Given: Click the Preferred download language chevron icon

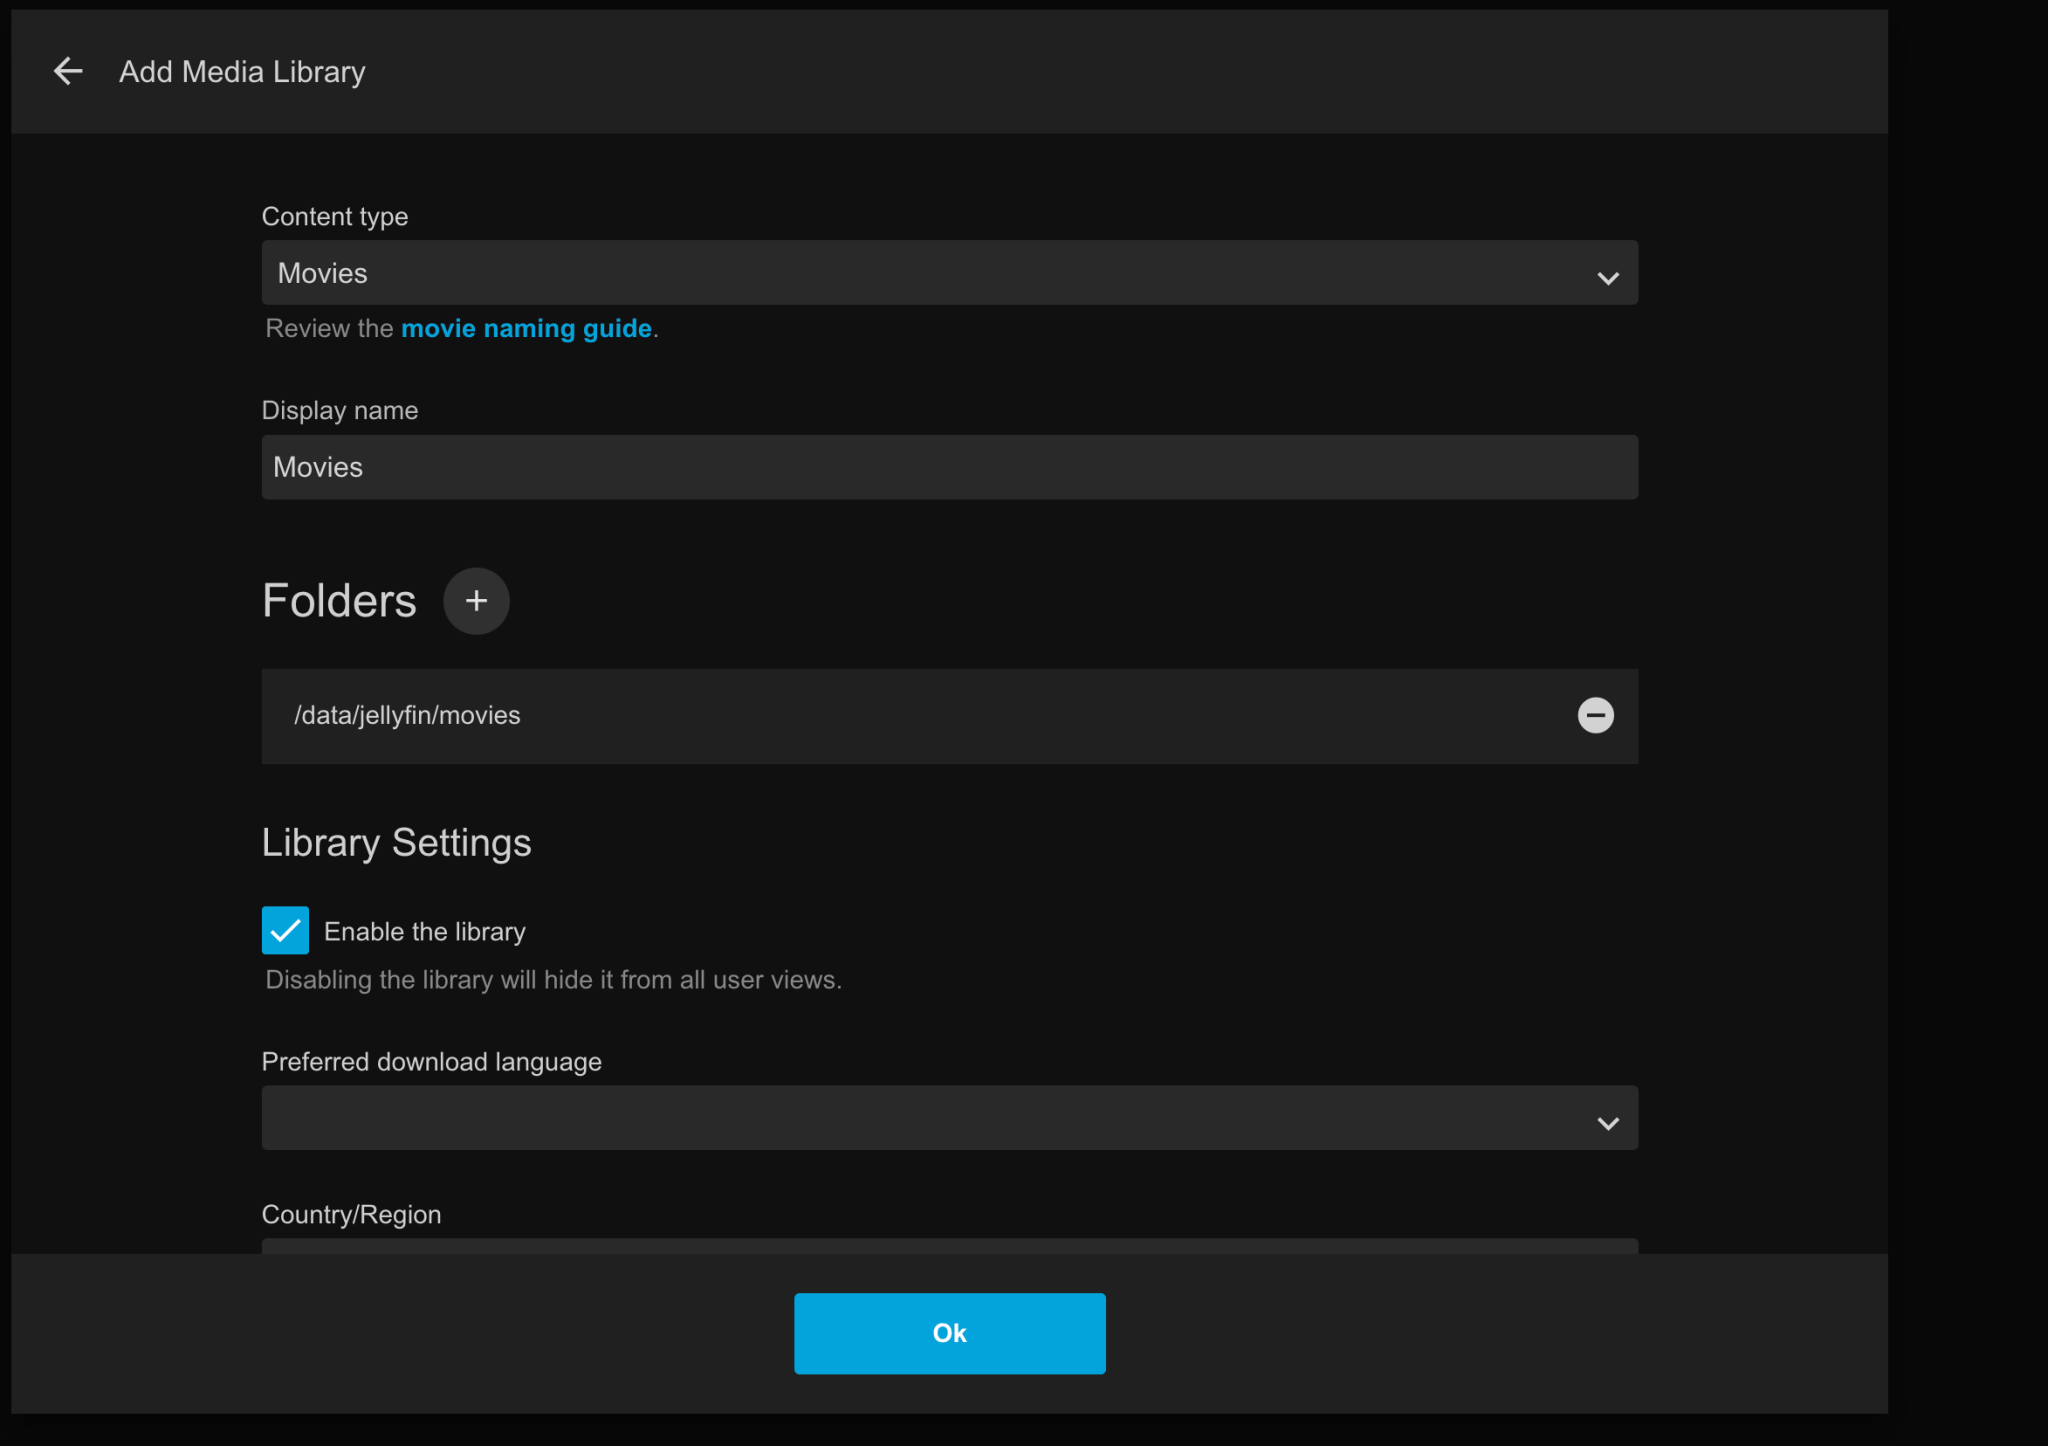Looking at the screenshot, I should point(1608,1123).
